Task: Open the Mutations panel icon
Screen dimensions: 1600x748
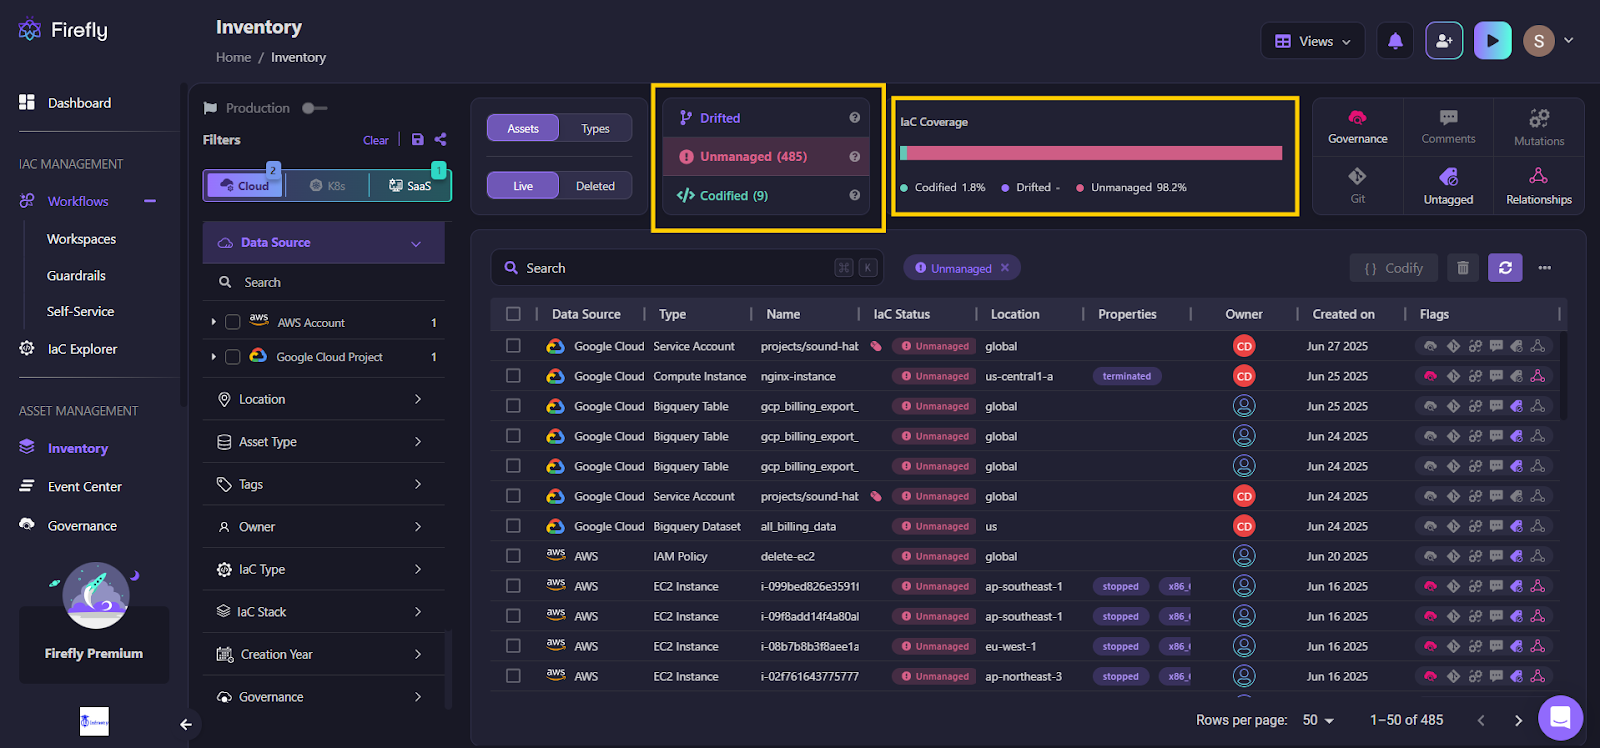Action: pyautogui.click(x=1538, y=127)
